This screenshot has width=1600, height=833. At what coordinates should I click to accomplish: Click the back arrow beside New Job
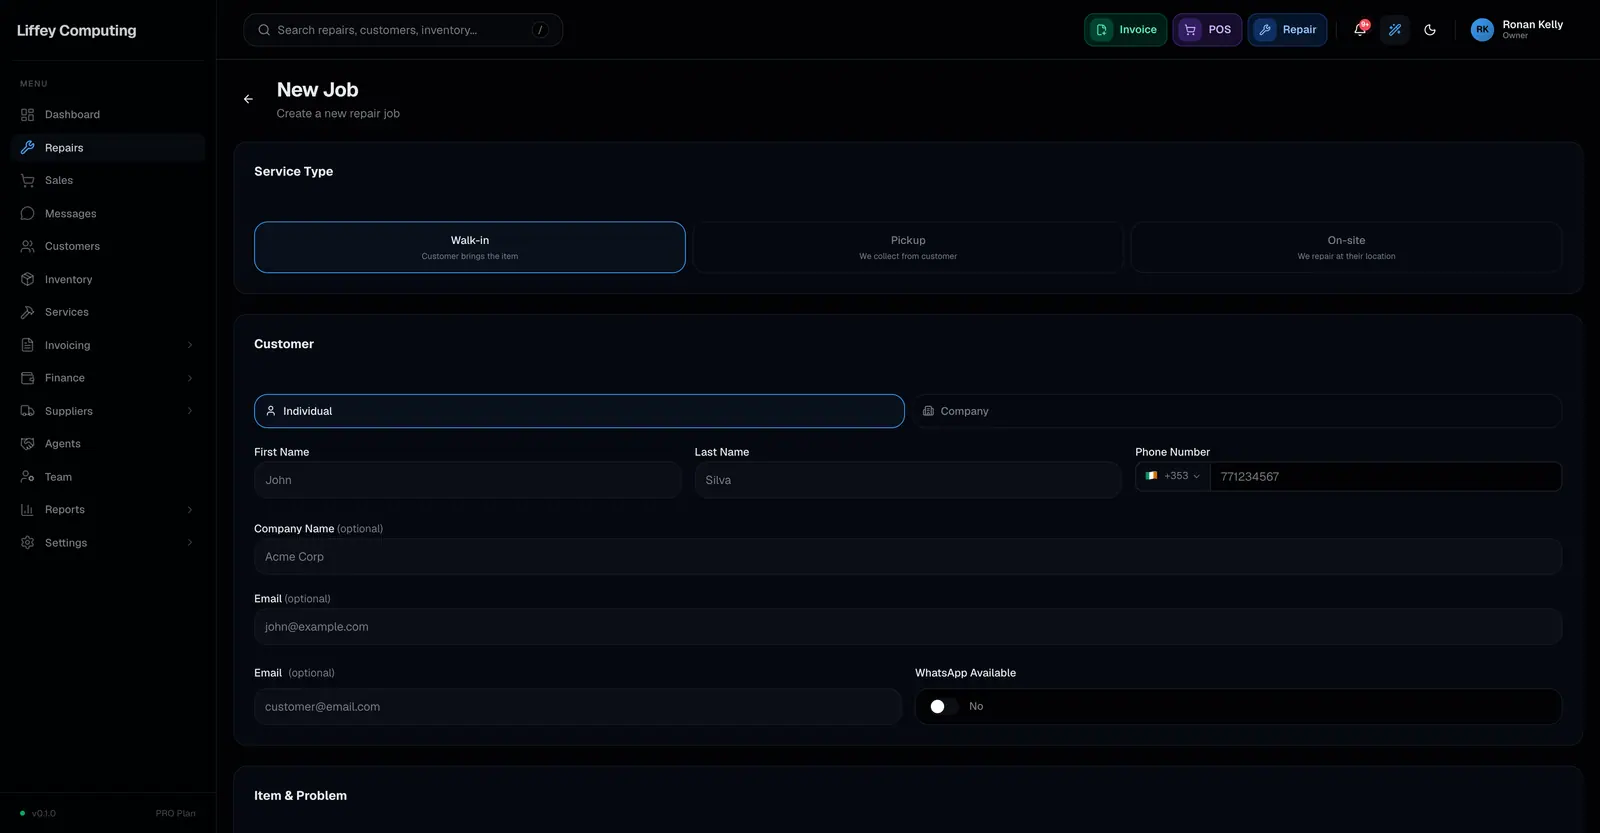248,99
